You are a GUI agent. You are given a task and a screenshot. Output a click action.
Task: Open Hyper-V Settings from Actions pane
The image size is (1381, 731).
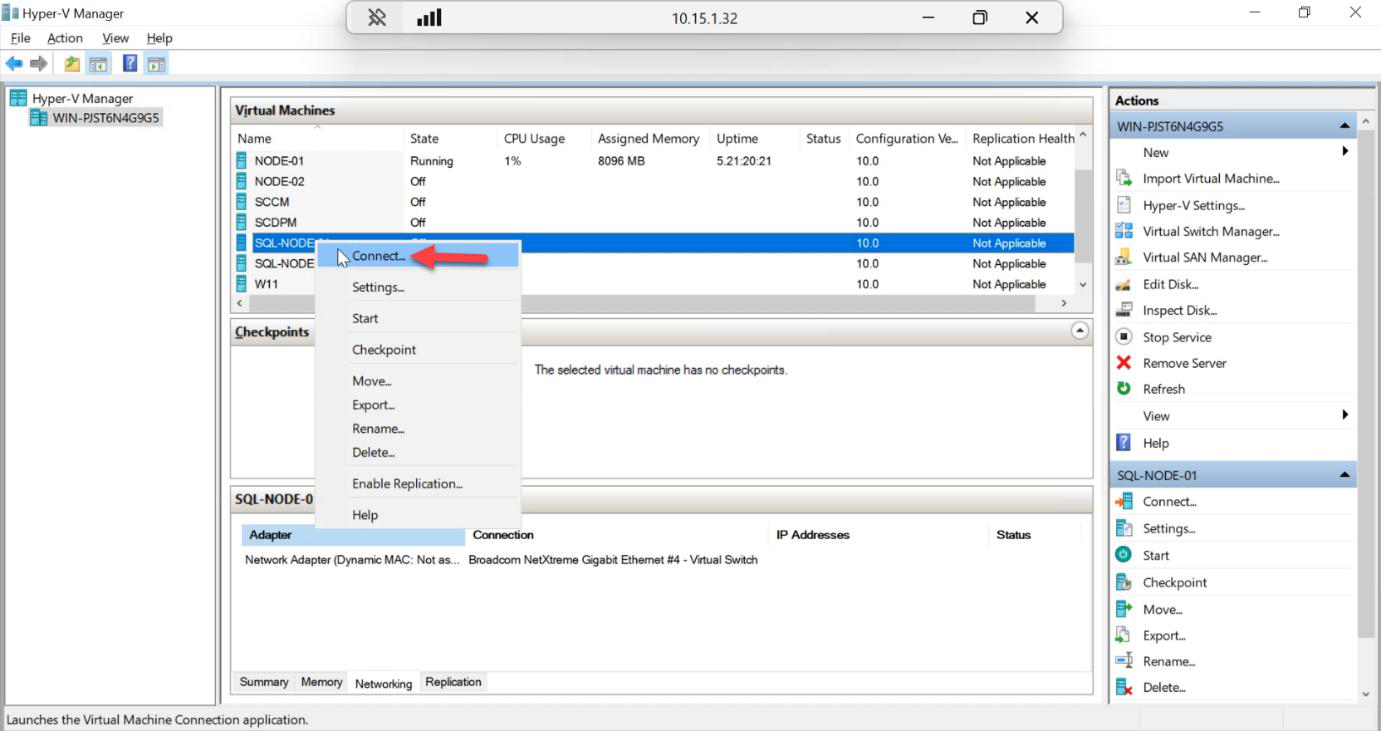(x=1193, y=205)
